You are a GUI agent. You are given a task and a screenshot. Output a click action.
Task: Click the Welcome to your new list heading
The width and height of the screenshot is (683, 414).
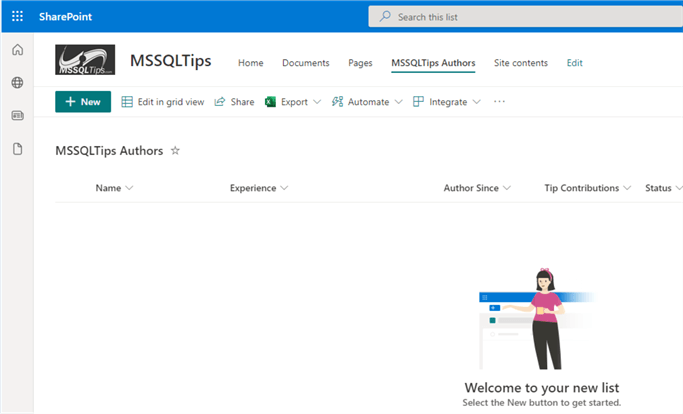(541, 387)
